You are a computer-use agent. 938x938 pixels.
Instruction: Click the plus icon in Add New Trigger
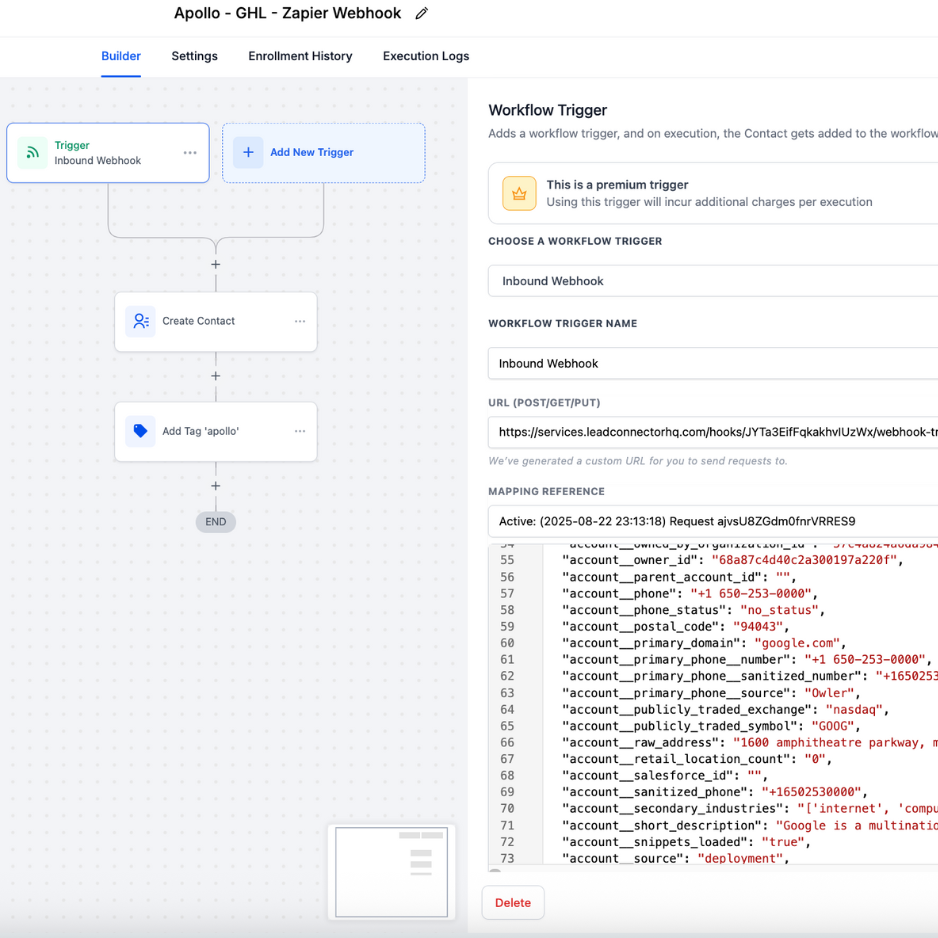248,153
